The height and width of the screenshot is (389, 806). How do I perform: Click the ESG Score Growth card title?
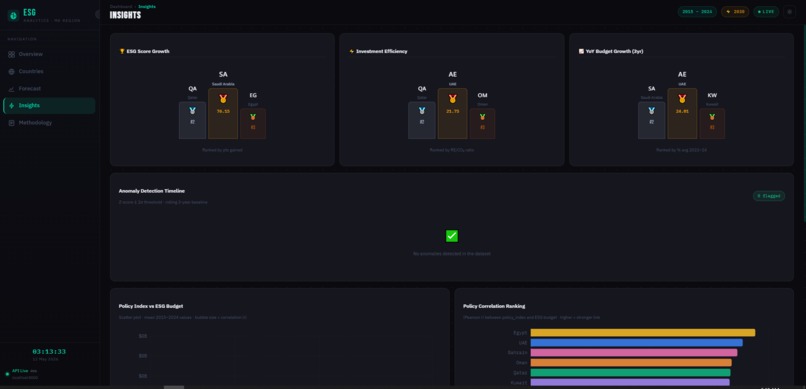coord(148,51)
